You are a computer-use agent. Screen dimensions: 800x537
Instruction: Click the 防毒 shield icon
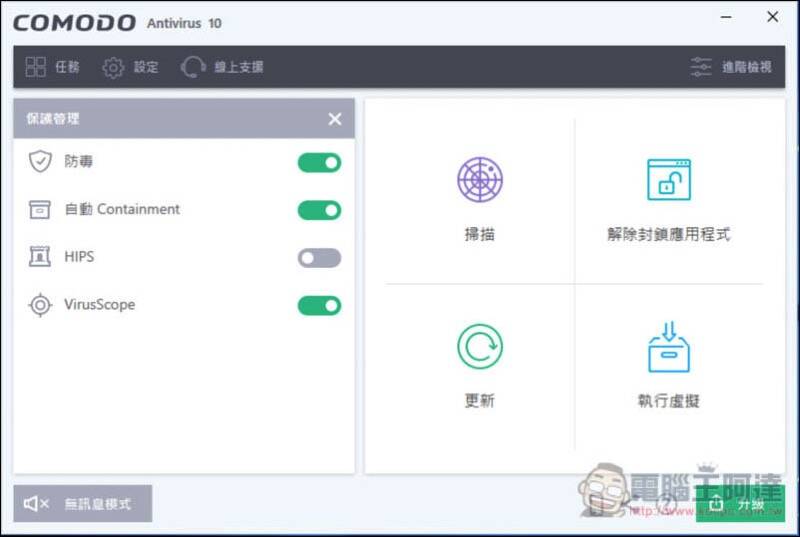40,162
